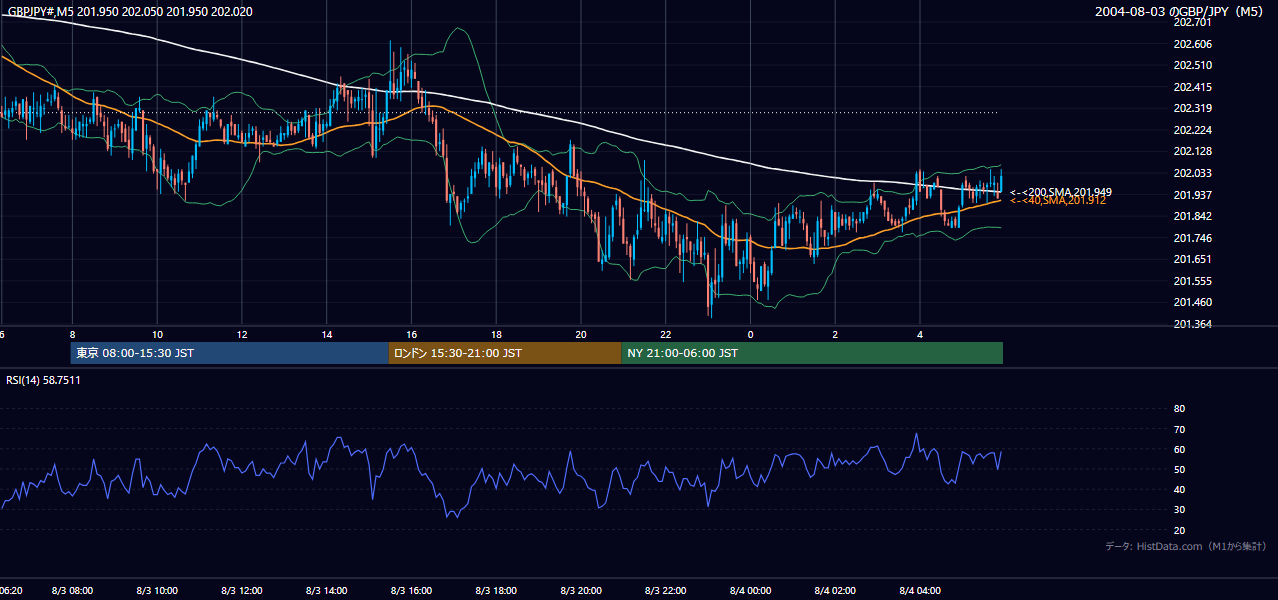
Task: Click price axis value 202.224
Action: 1192,130
